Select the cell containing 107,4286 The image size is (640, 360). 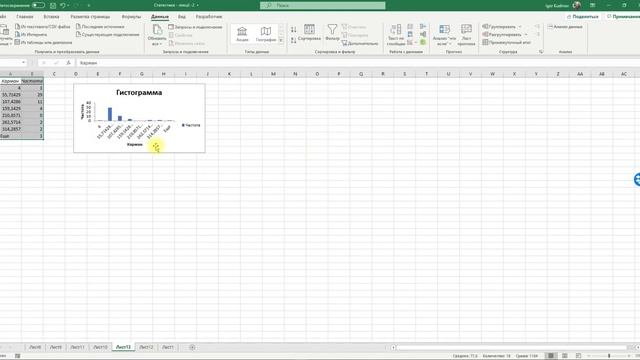11,102
